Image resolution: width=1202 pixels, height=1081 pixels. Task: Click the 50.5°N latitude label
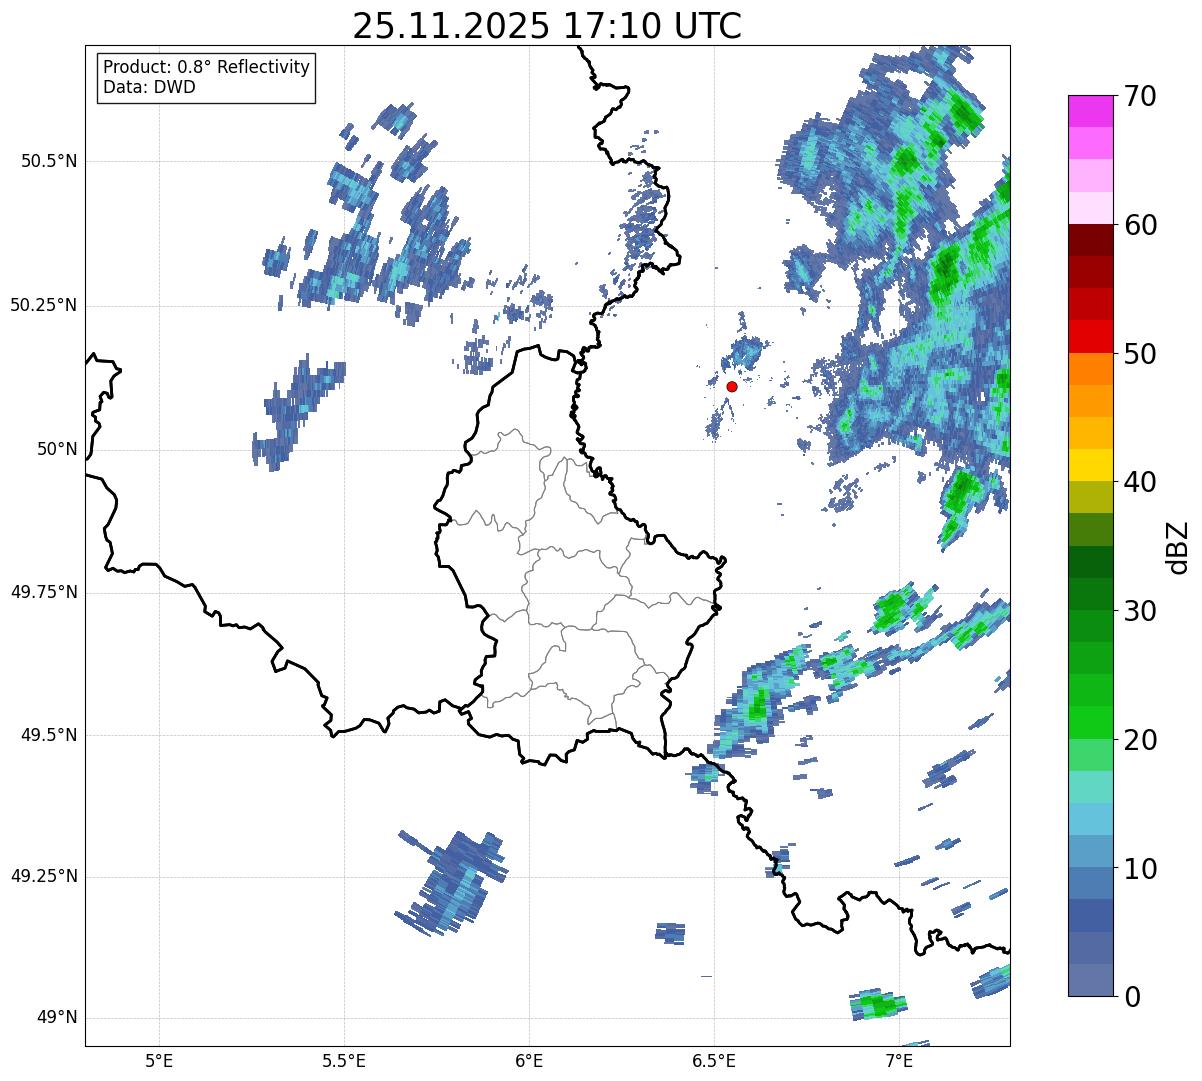pos(49,161)
